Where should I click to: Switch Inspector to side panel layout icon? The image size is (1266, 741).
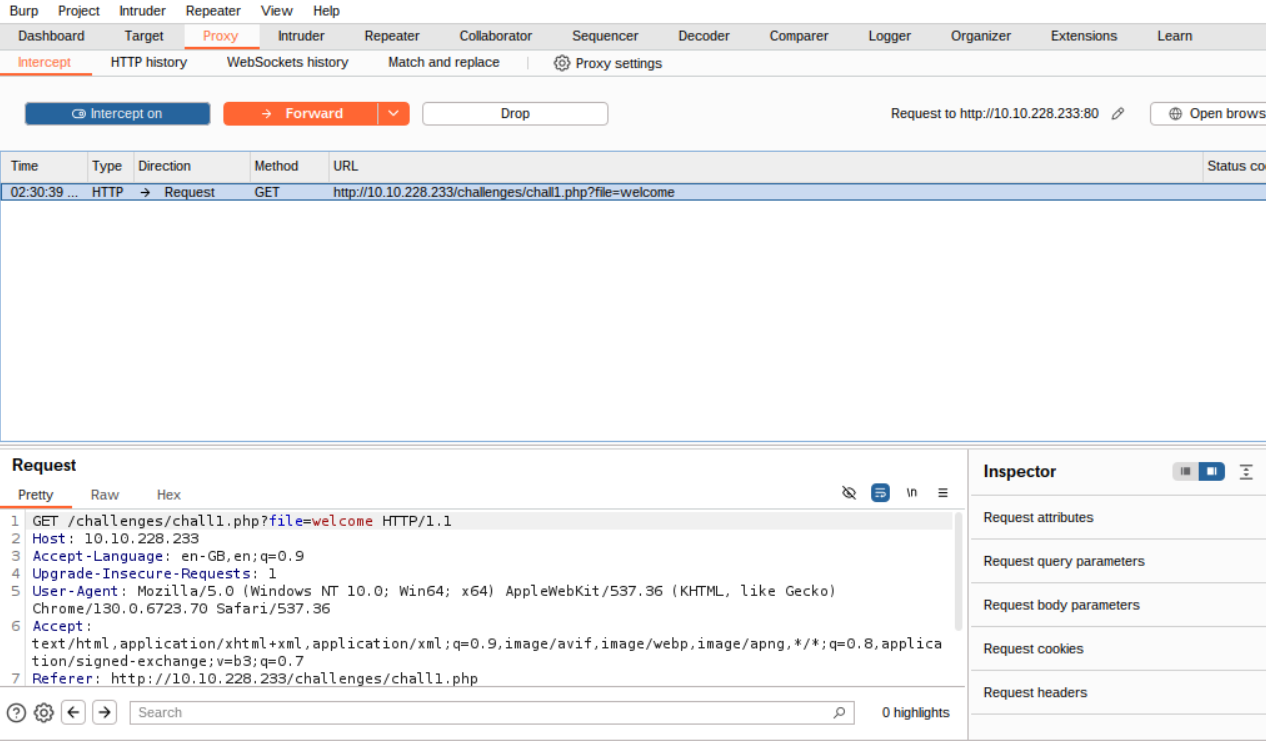1211,471
